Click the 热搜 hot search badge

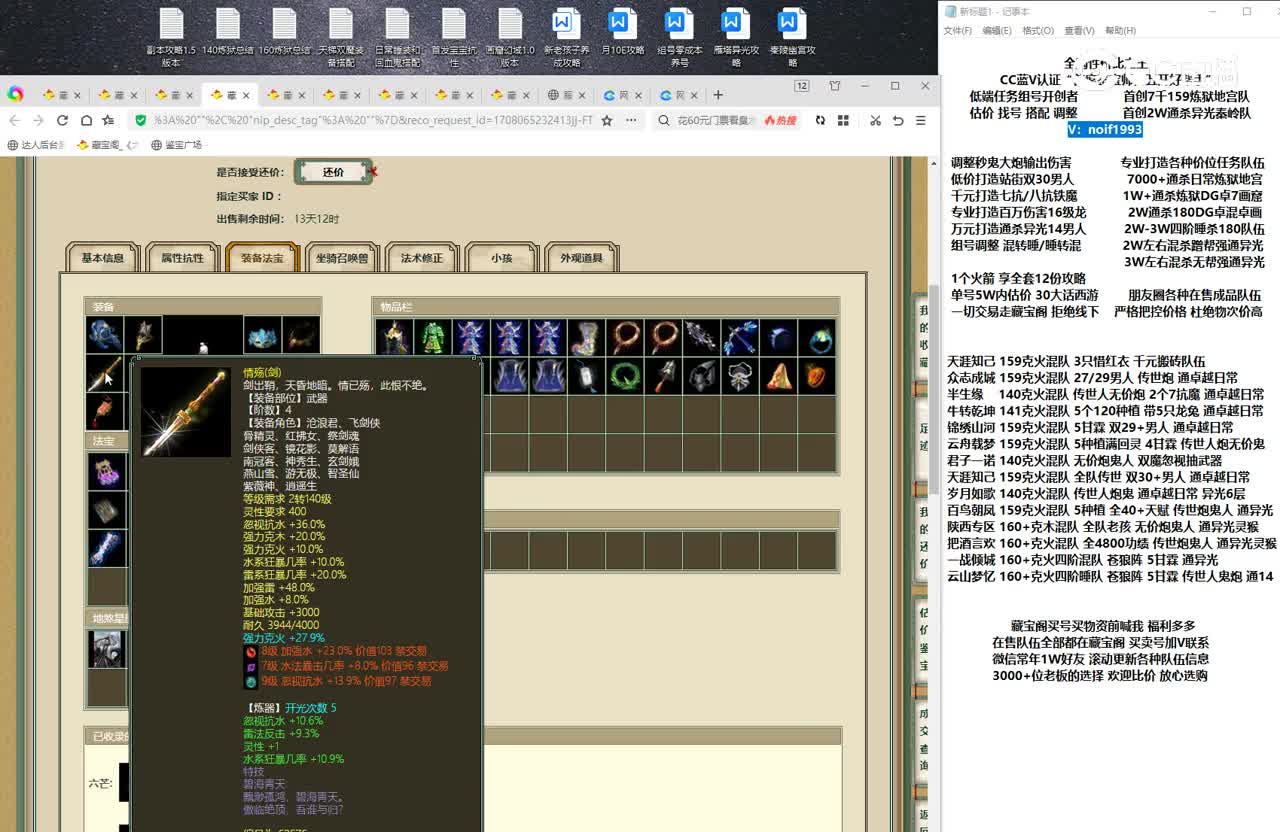pos(780,120)
